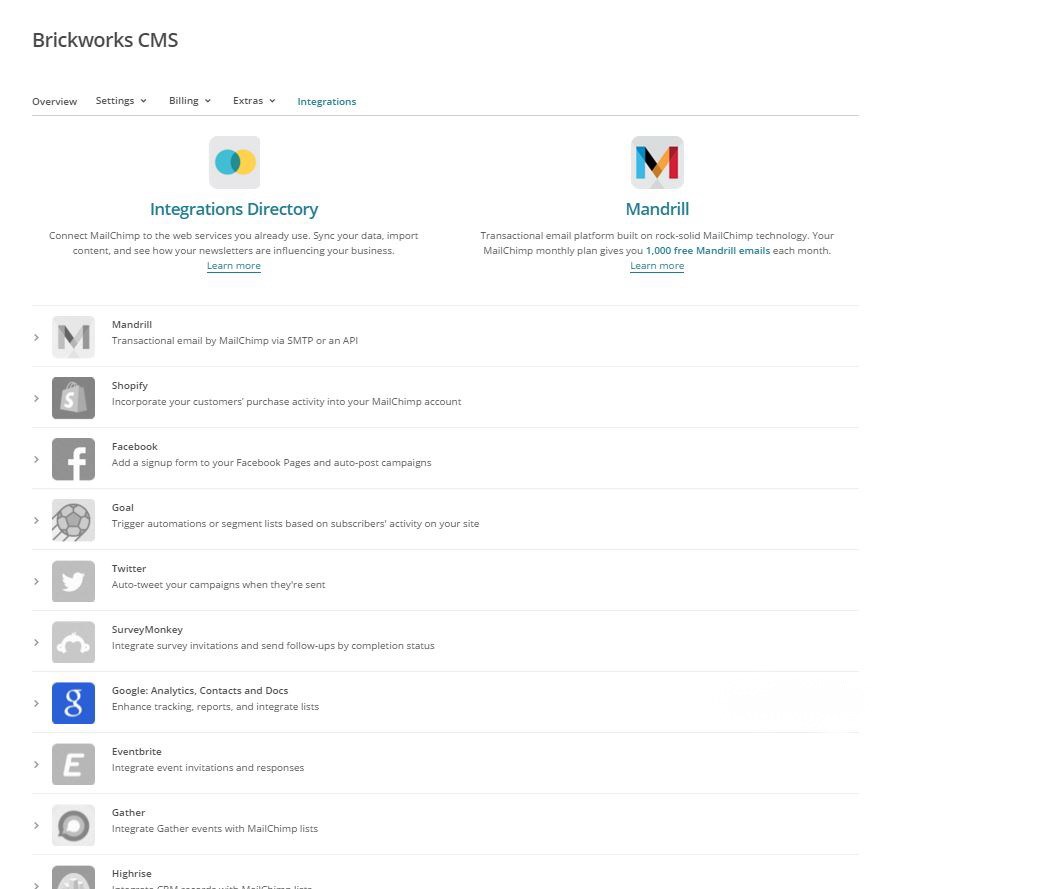Open the Overview tab

tap(54, 101)
